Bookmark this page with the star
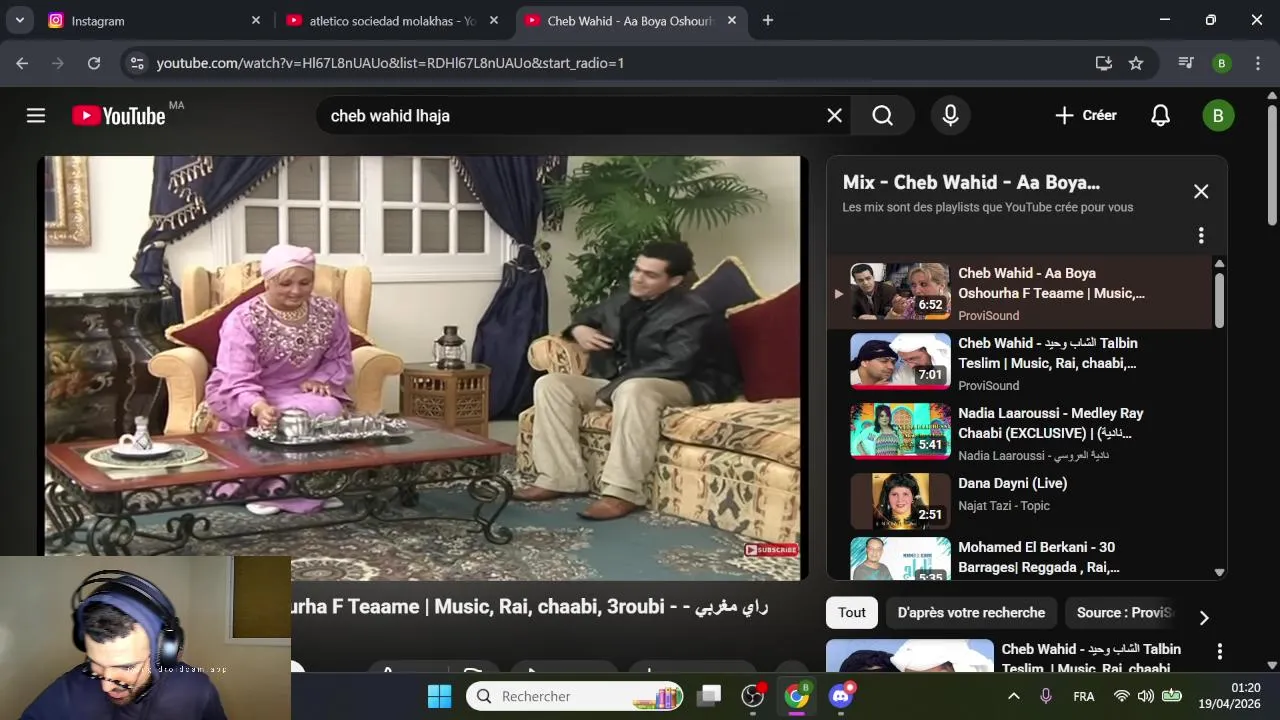The width and height of the screenshot is (1280, 720). pos(1136,63)
